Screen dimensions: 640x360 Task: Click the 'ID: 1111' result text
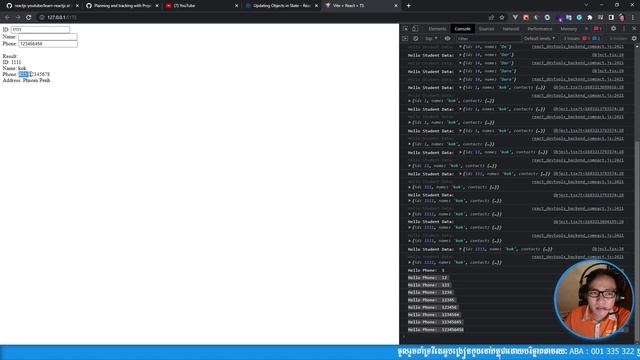[12, 62]
